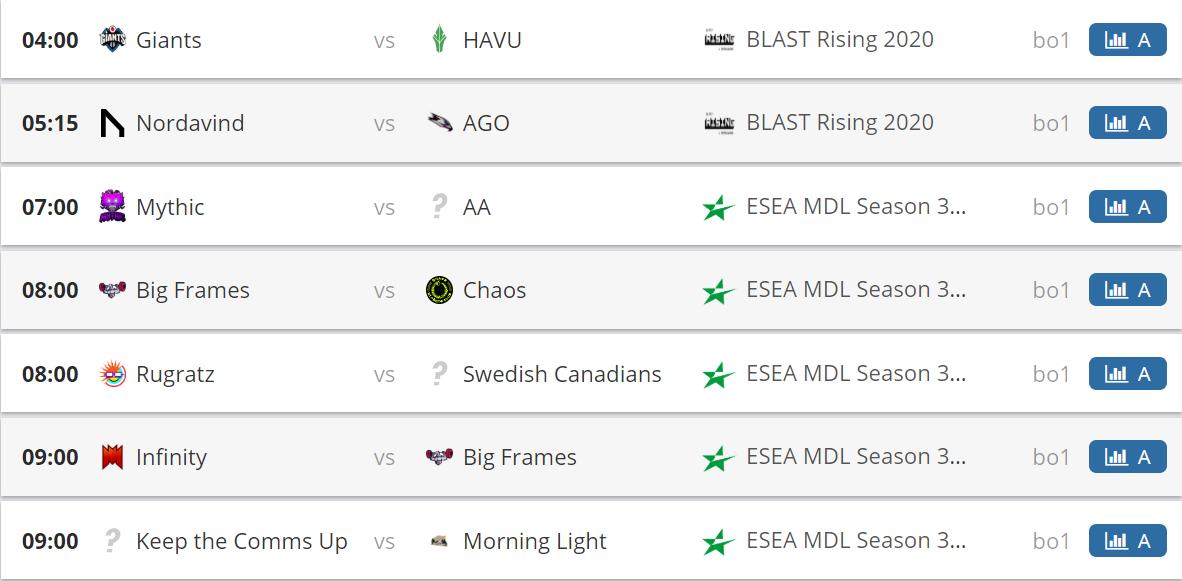
Task: Click the Infinity team logo
Action: click(x=113, y=457)
